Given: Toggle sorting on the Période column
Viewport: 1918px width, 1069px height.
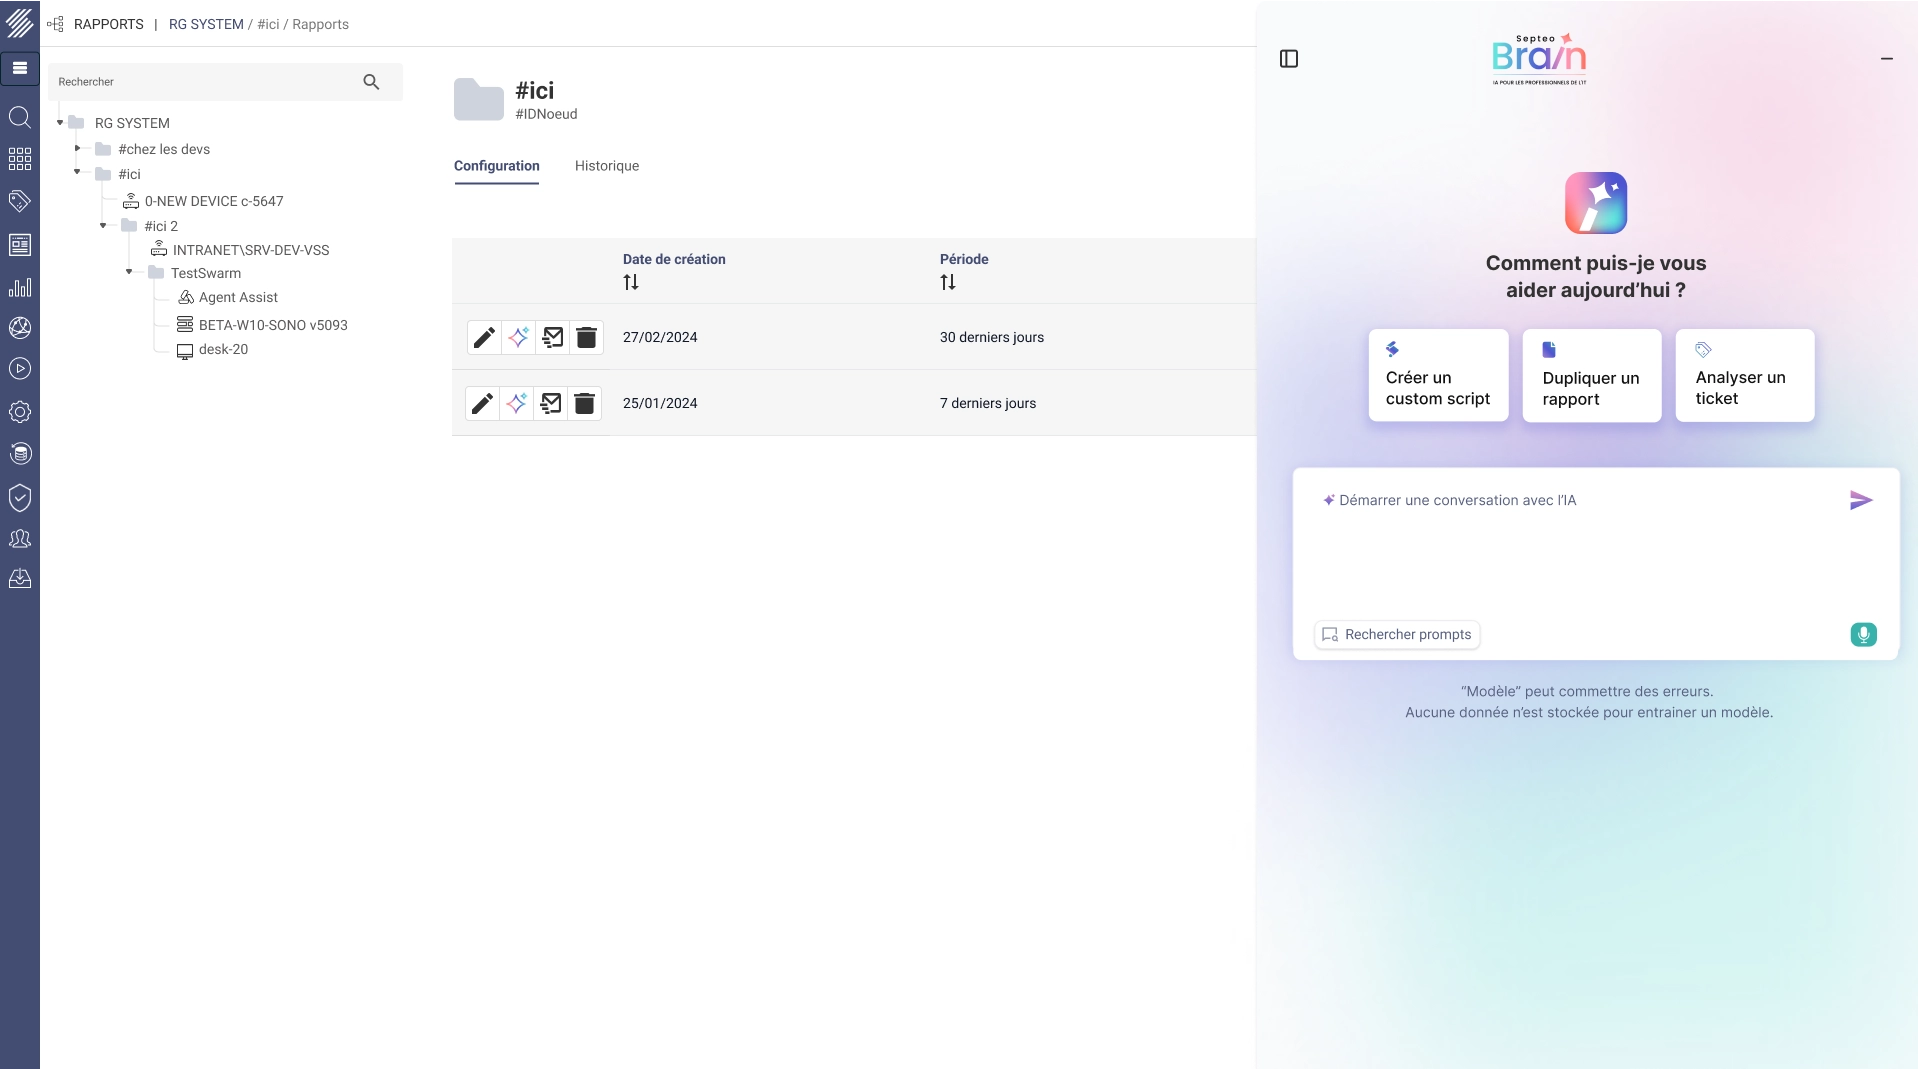Looking at the screenshot, I should (x=947, y=281).
